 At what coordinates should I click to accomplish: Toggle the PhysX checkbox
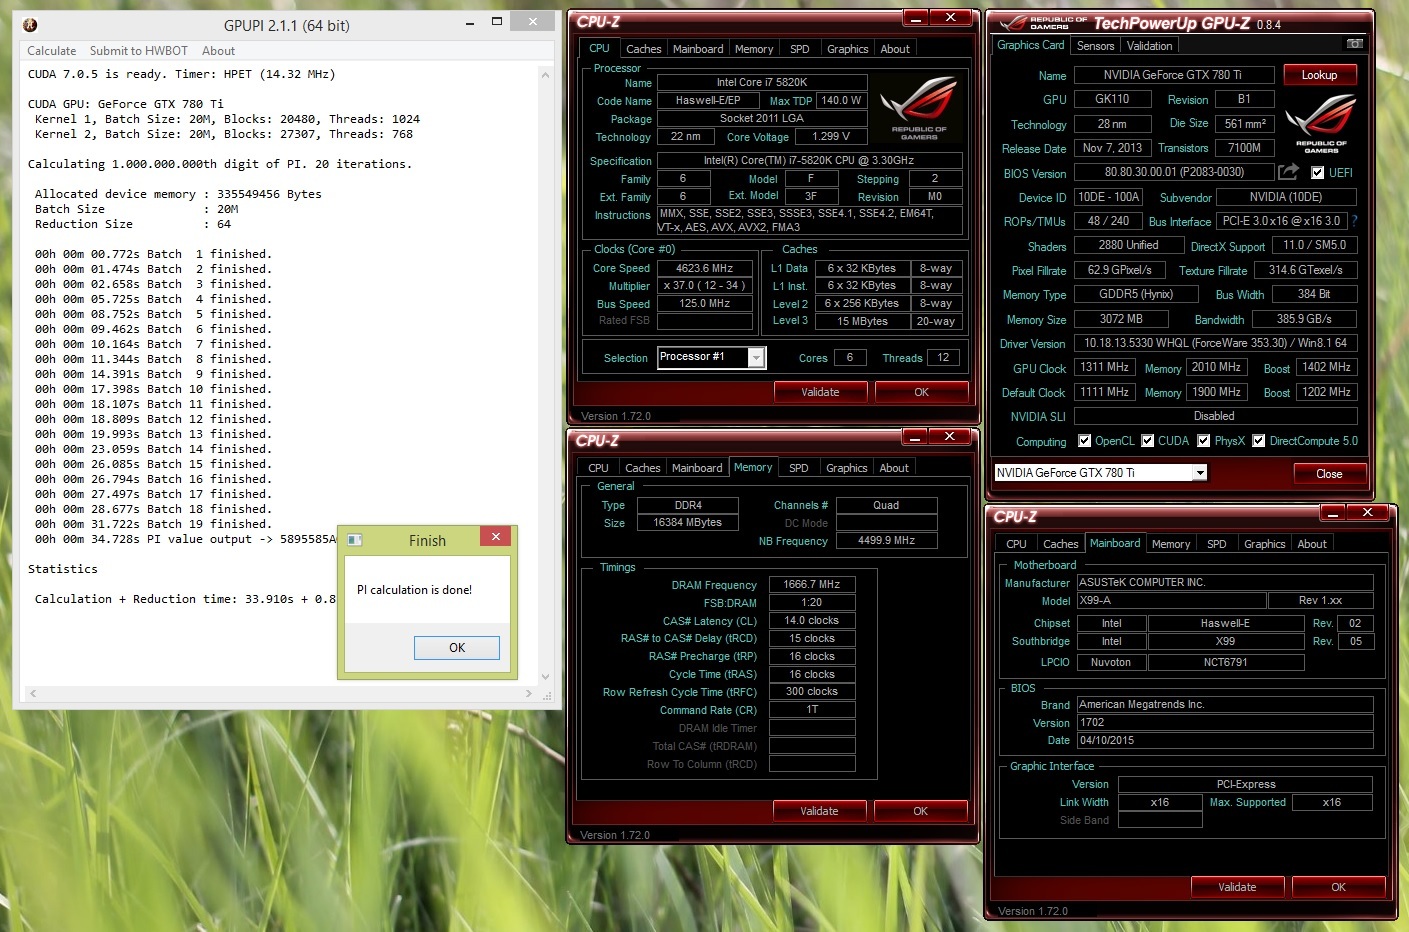1204,441
